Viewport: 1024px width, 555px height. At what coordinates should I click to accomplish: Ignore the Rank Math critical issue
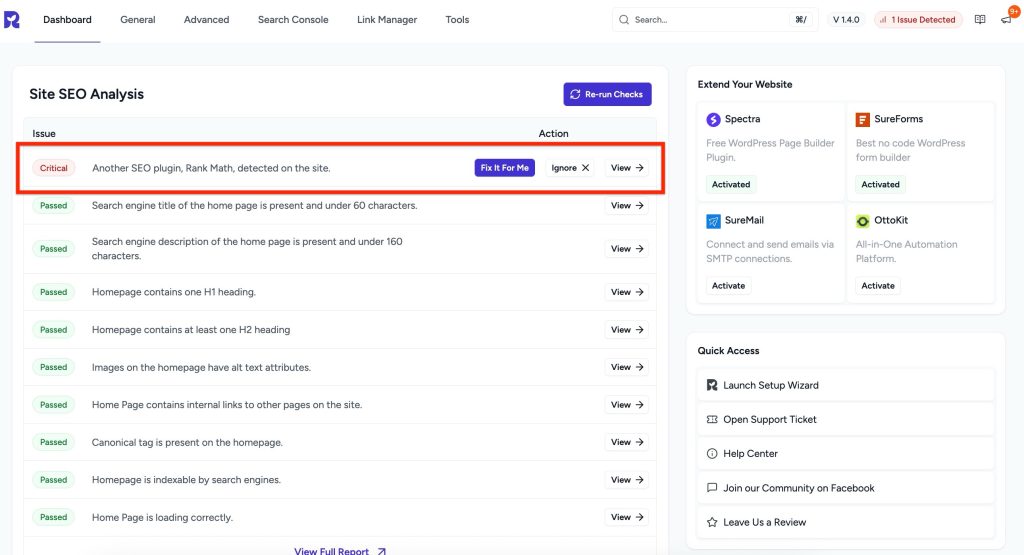[x=570, y=168]
